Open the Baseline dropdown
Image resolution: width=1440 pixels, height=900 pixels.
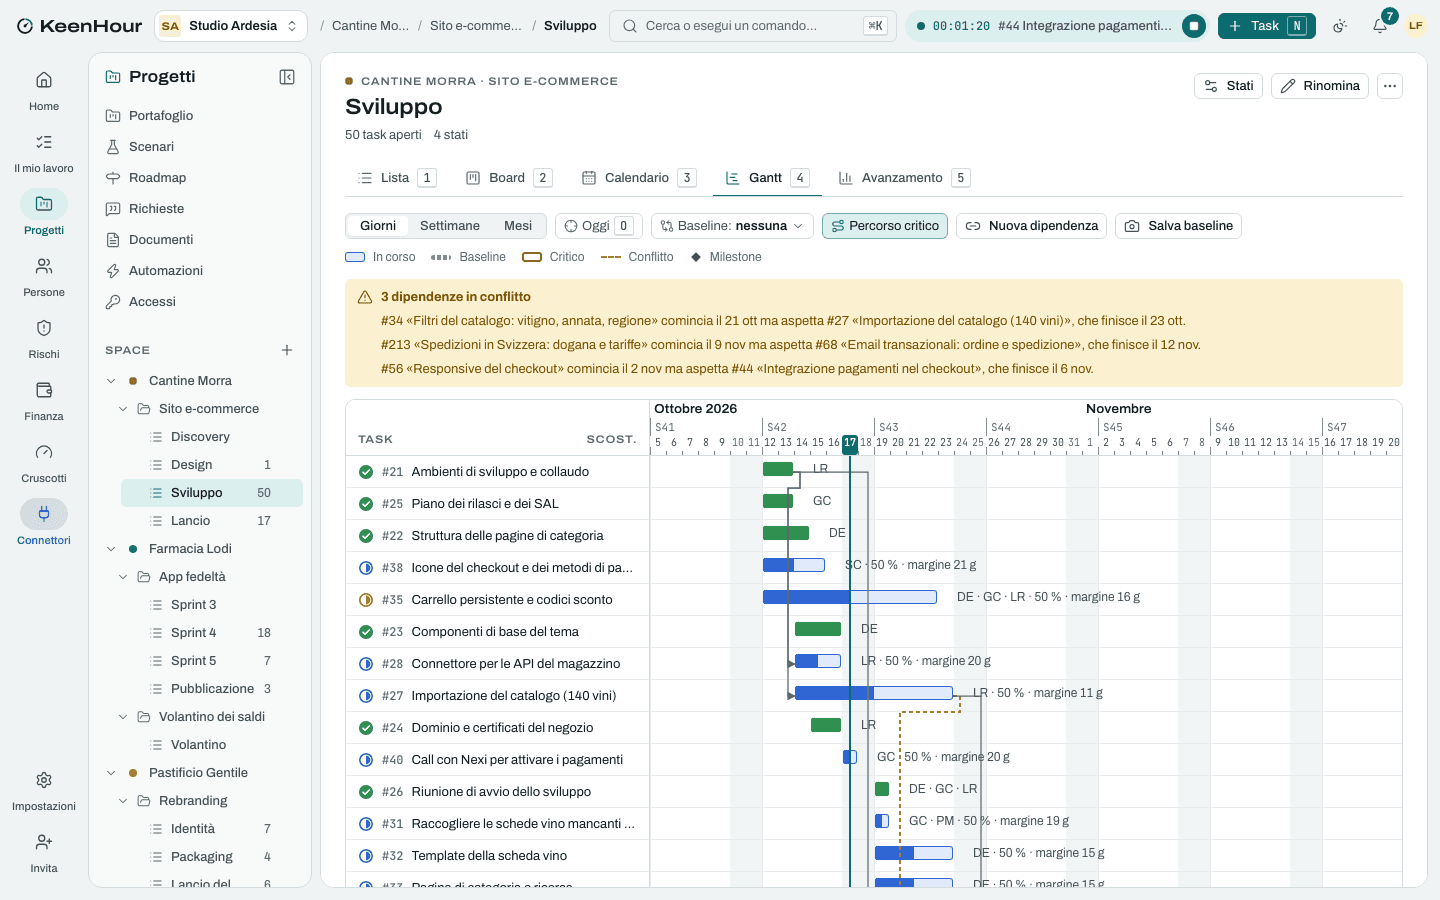[733, 226]
